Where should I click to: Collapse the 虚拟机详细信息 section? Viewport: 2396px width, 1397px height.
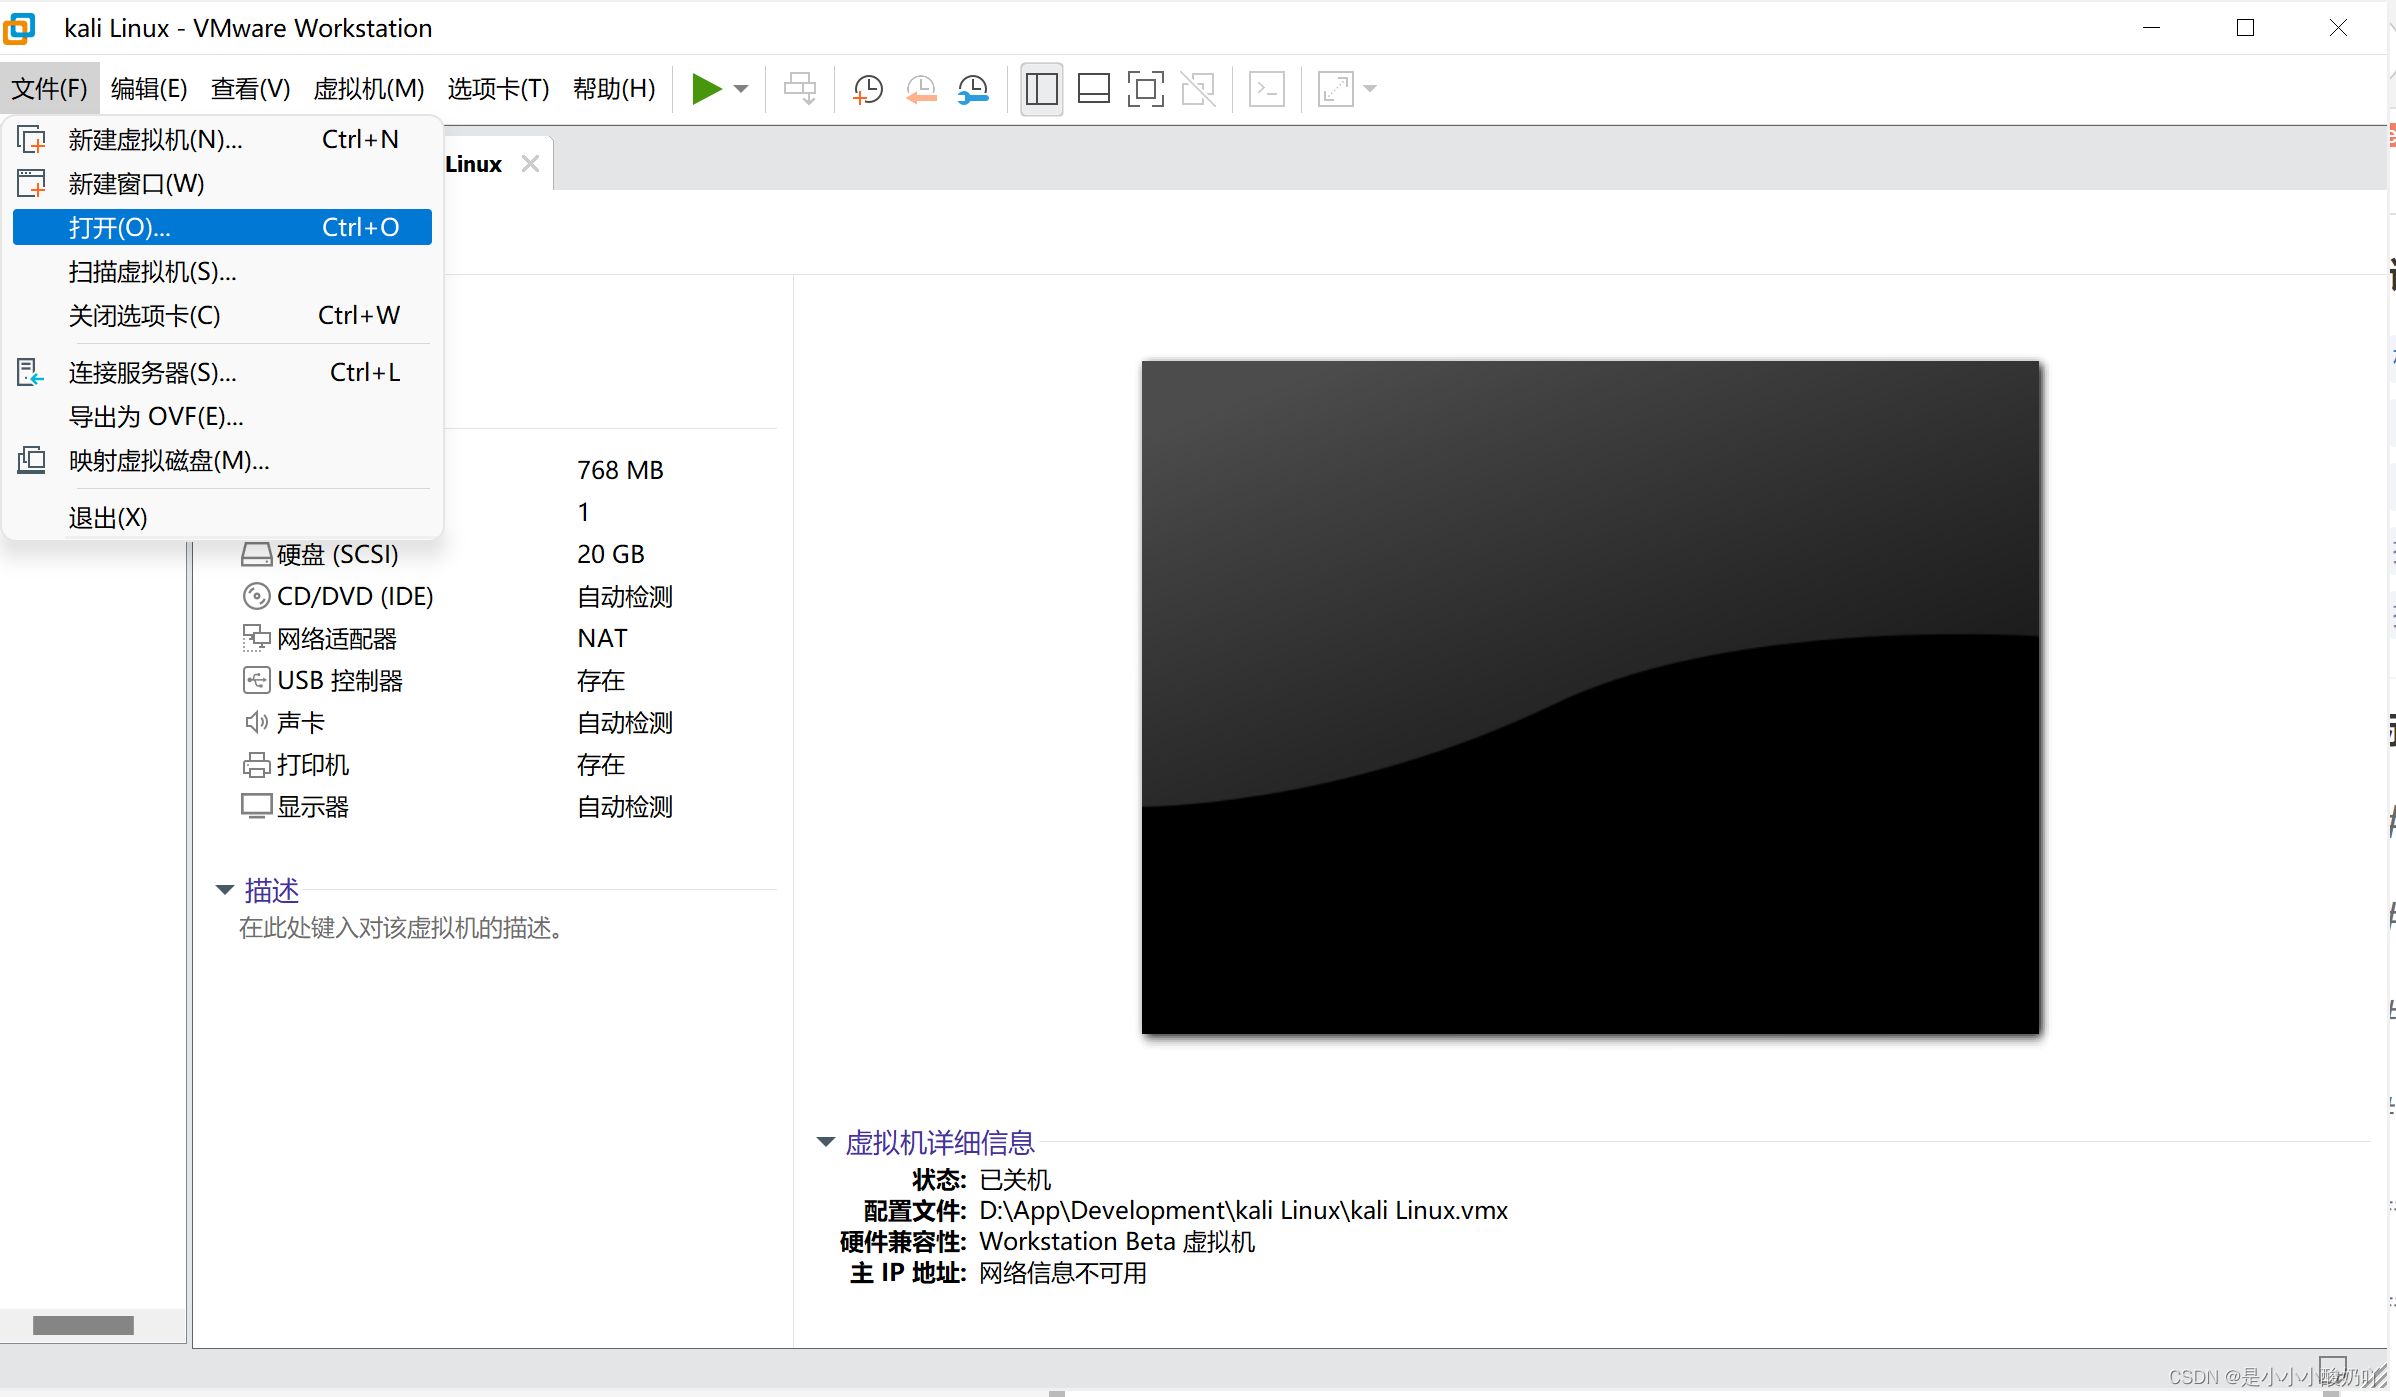[x=825, y=1141]
